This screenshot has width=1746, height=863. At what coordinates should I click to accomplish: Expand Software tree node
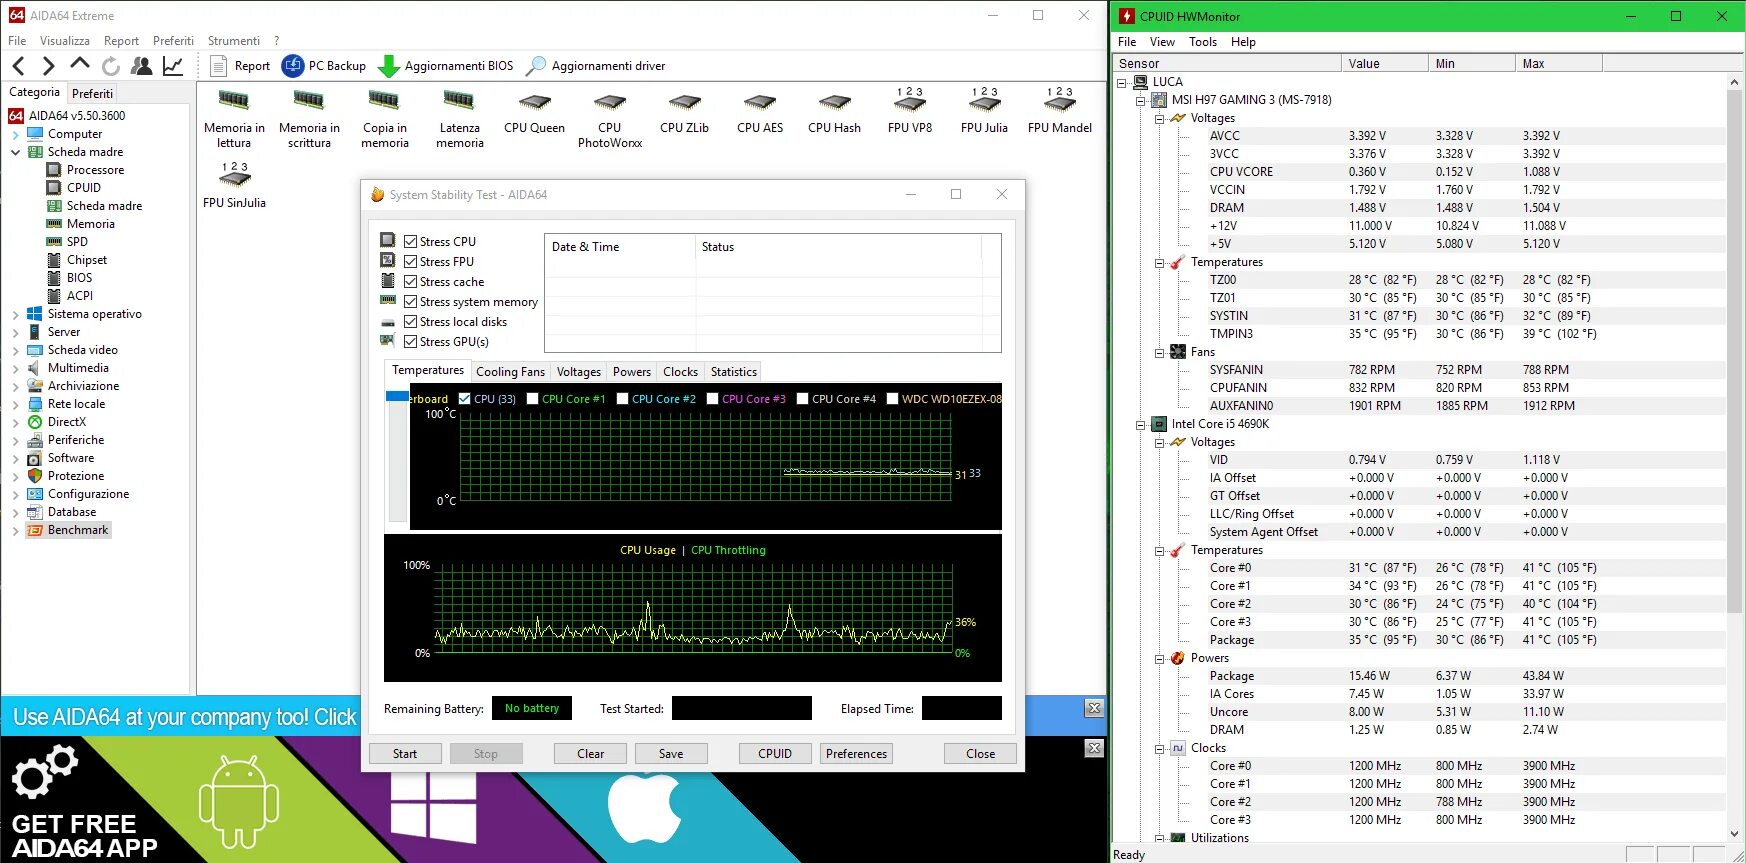[16, 458]
